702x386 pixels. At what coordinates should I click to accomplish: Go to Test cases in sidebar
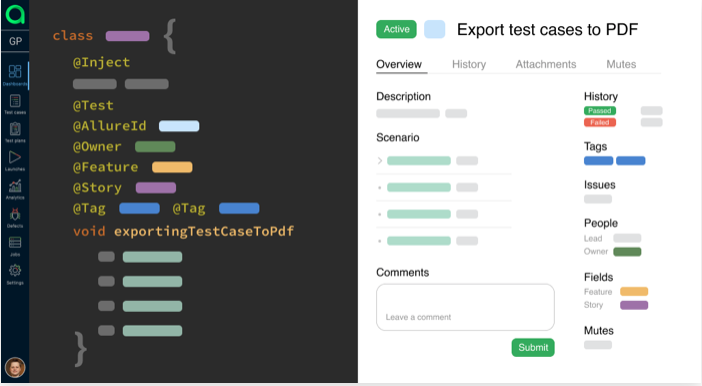15,104
